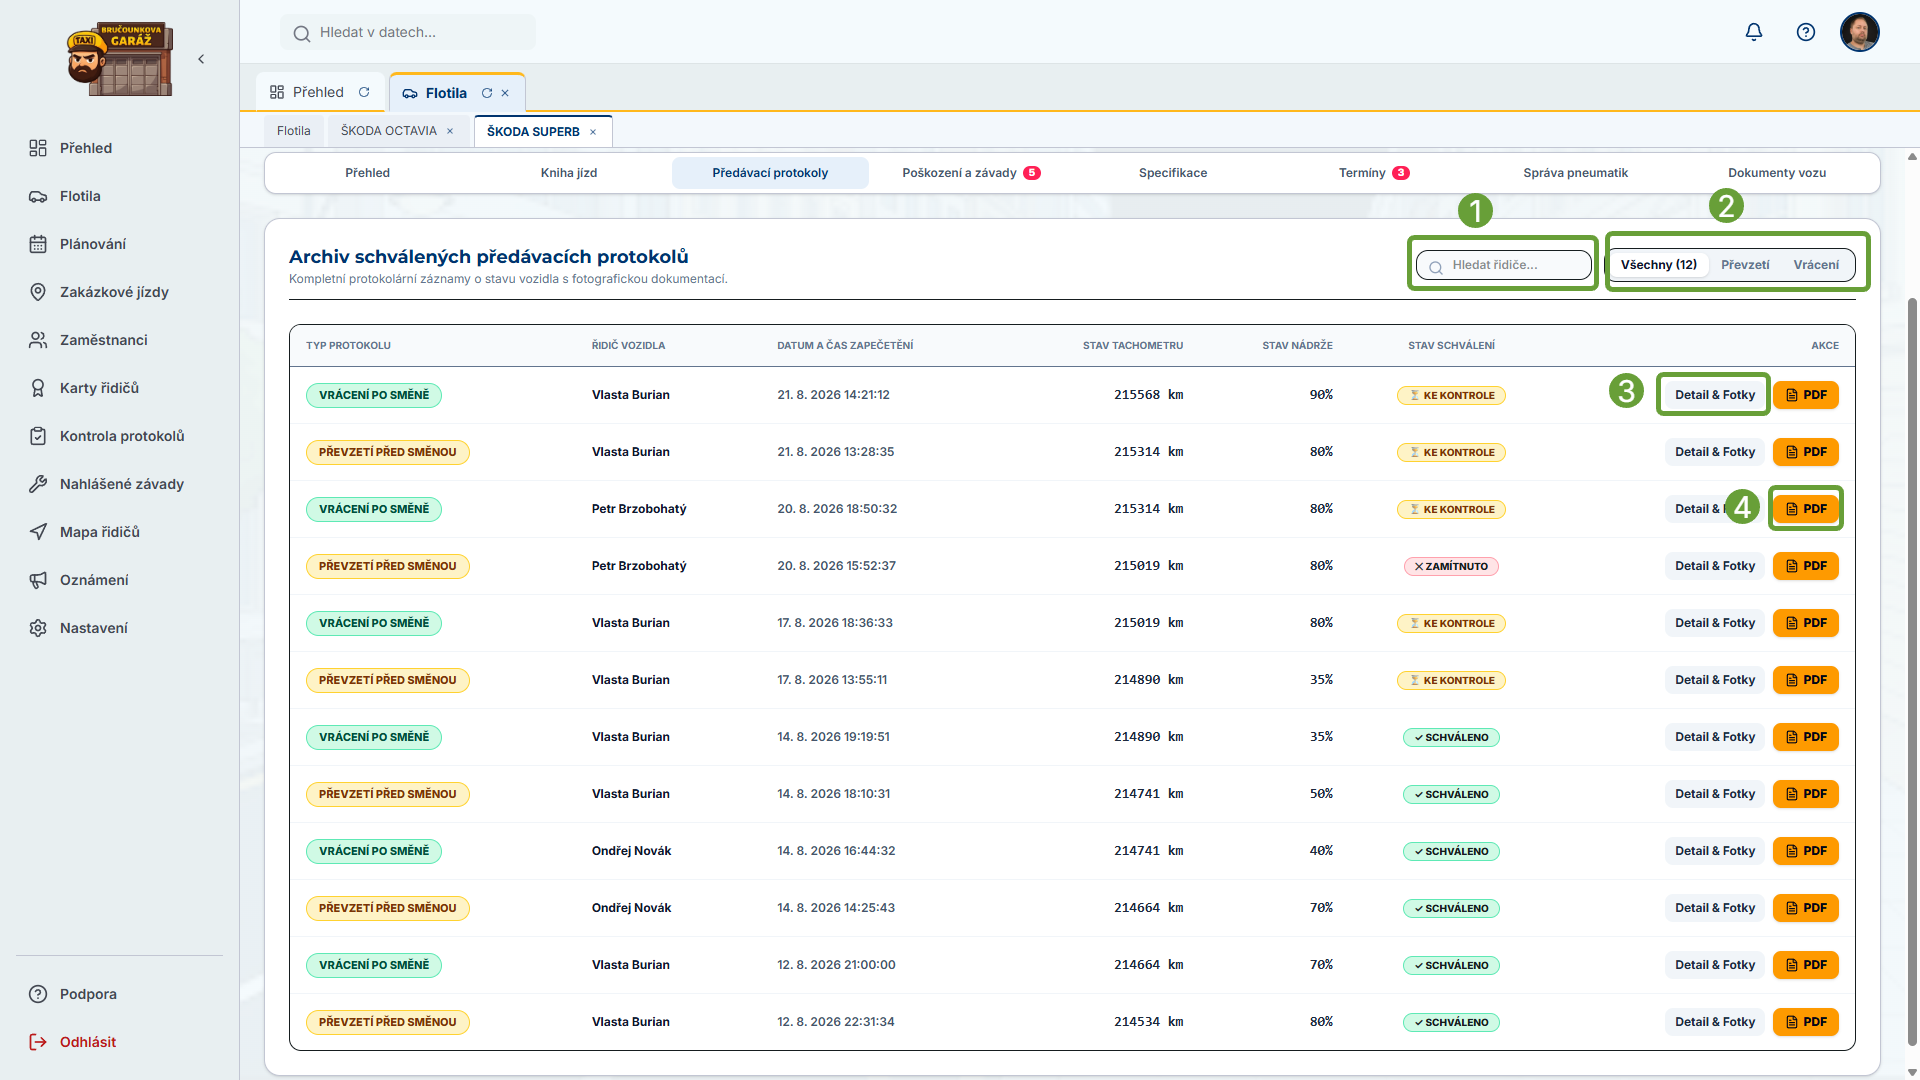Open Nastavení gear in sidebar
The image size is (1920, 1080).
(38, 628)
